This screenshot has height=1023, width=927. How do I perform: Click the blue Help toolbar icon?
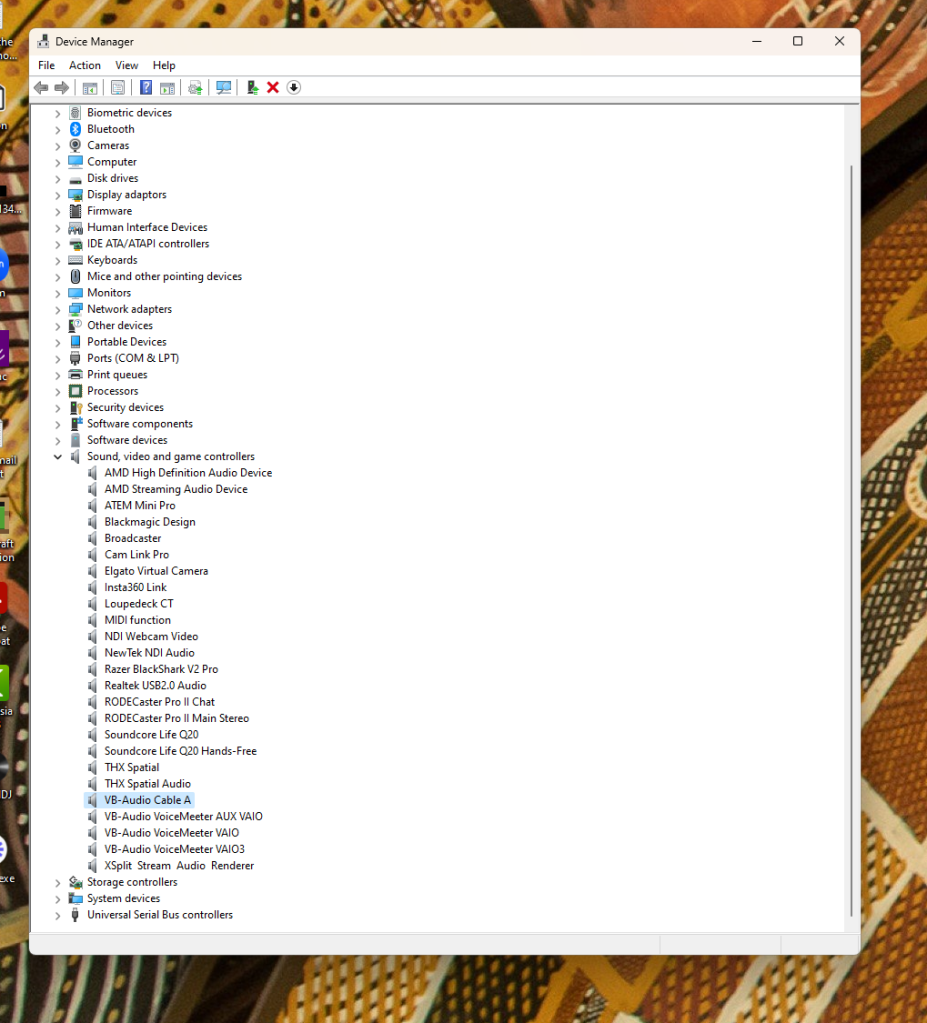point(146,87)
